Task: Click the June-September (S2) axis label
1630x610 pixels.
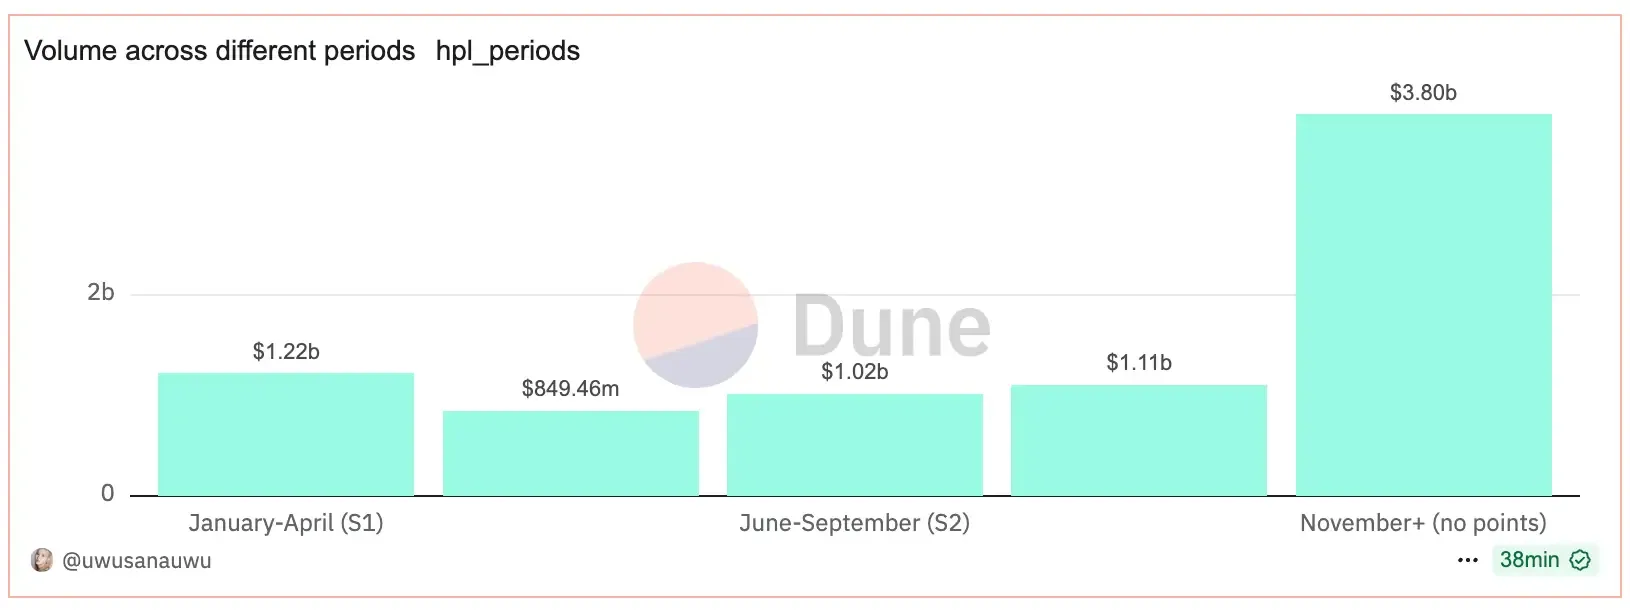Action: [854, 523]
